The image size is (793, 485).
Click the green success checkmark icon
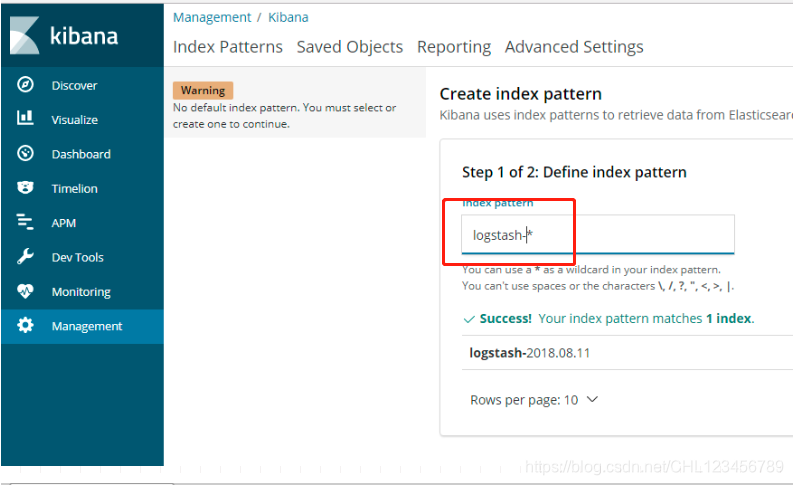click(x=469, y=319)
